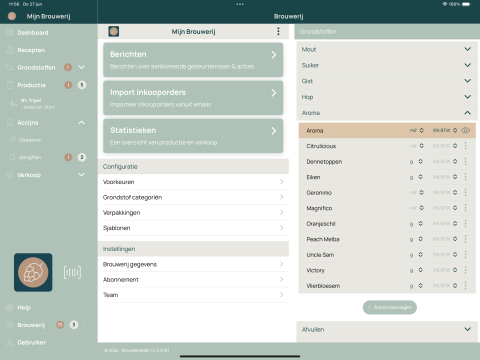
Task: Click the brewery avatar in header
Action: click(12, 16)
